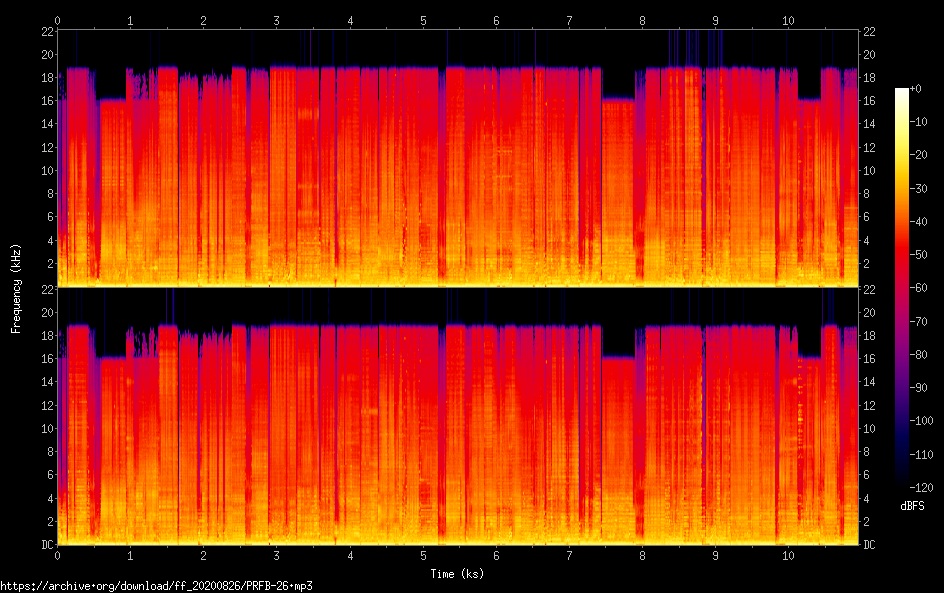Click the '-60' value on the color scale

point(919,288)
